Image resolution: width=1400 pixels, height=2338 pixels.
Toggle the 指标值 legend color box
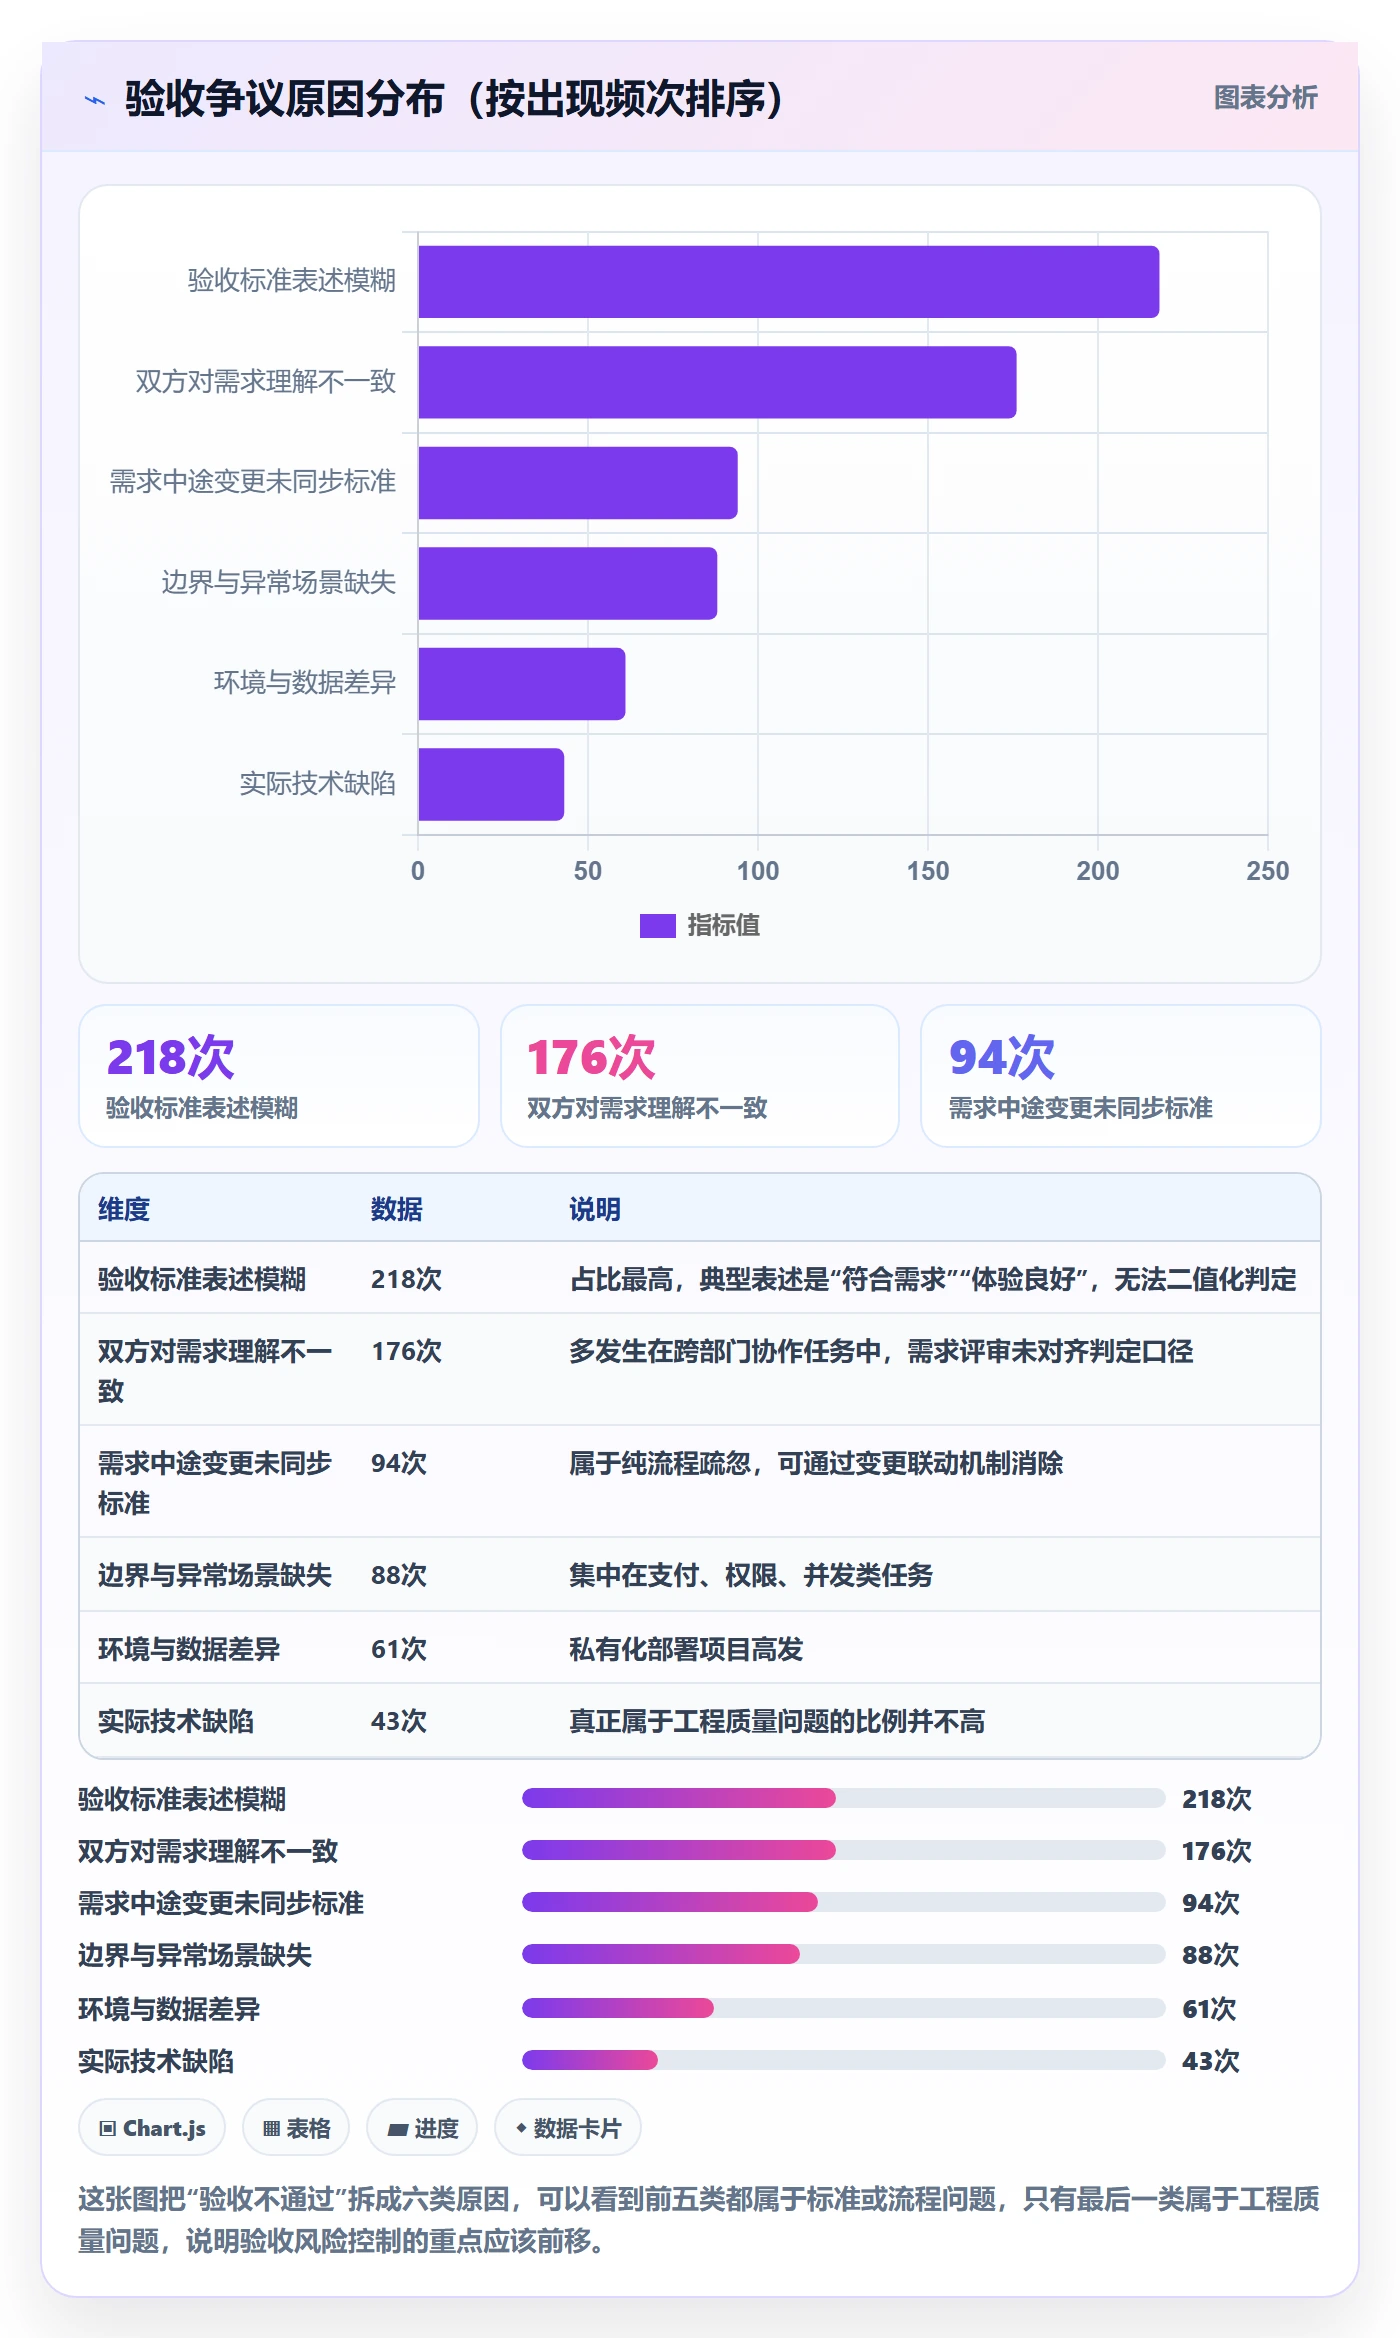click(x=657, y=926)
